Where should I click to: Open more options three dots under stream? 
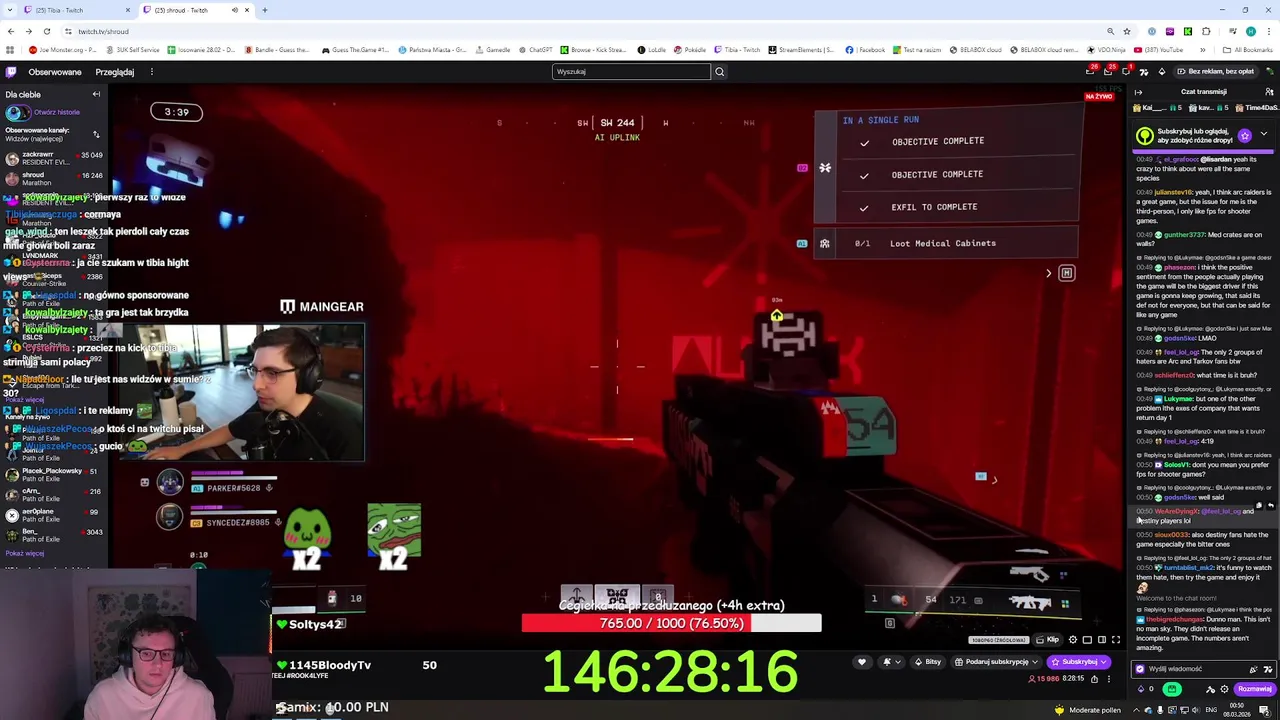1108,679
